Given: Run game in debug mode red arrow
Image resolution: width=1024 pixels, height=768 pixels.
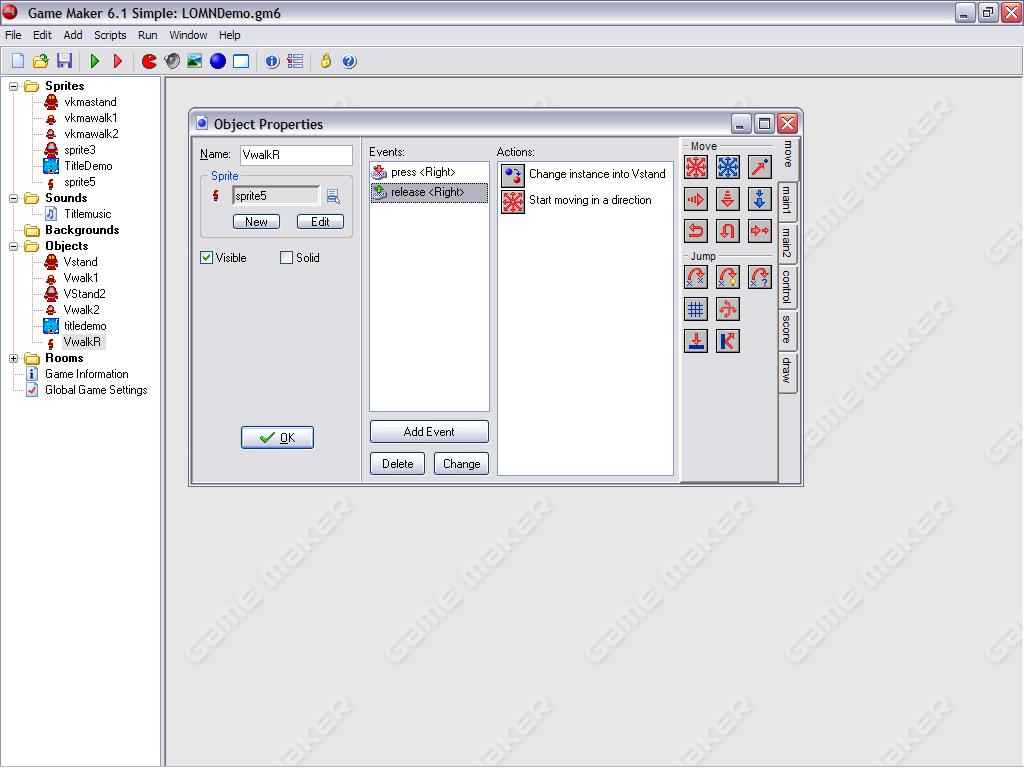Looking at the screenshot, I should 118,61.
